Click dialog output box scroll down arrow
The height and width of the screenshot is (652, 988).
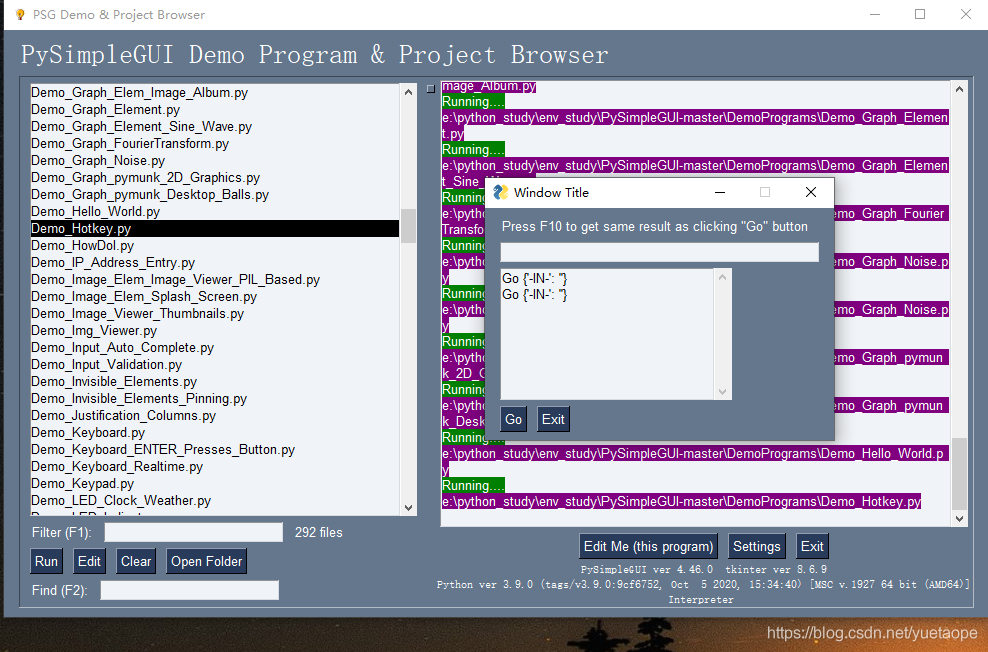(x=723, y=392)
